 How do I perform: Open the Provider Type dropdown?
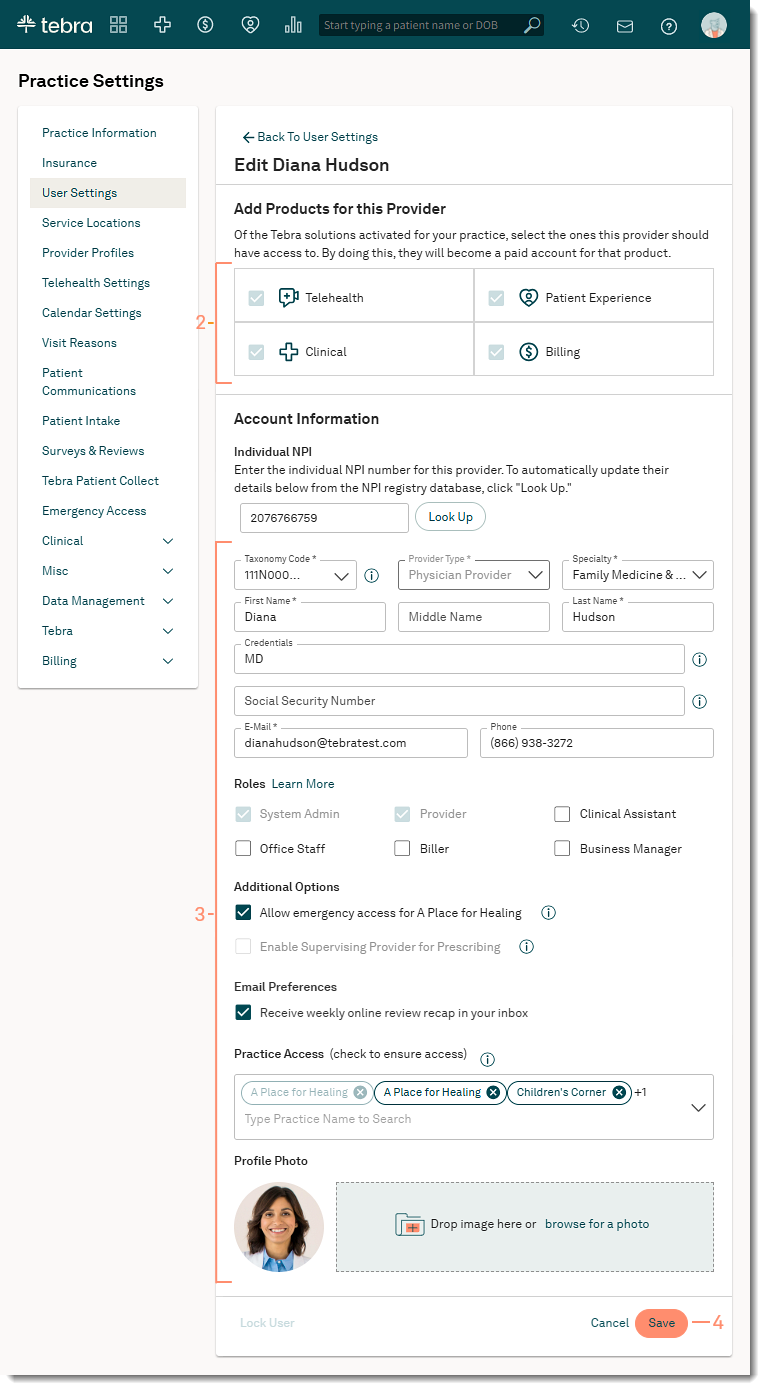[474, 575]
